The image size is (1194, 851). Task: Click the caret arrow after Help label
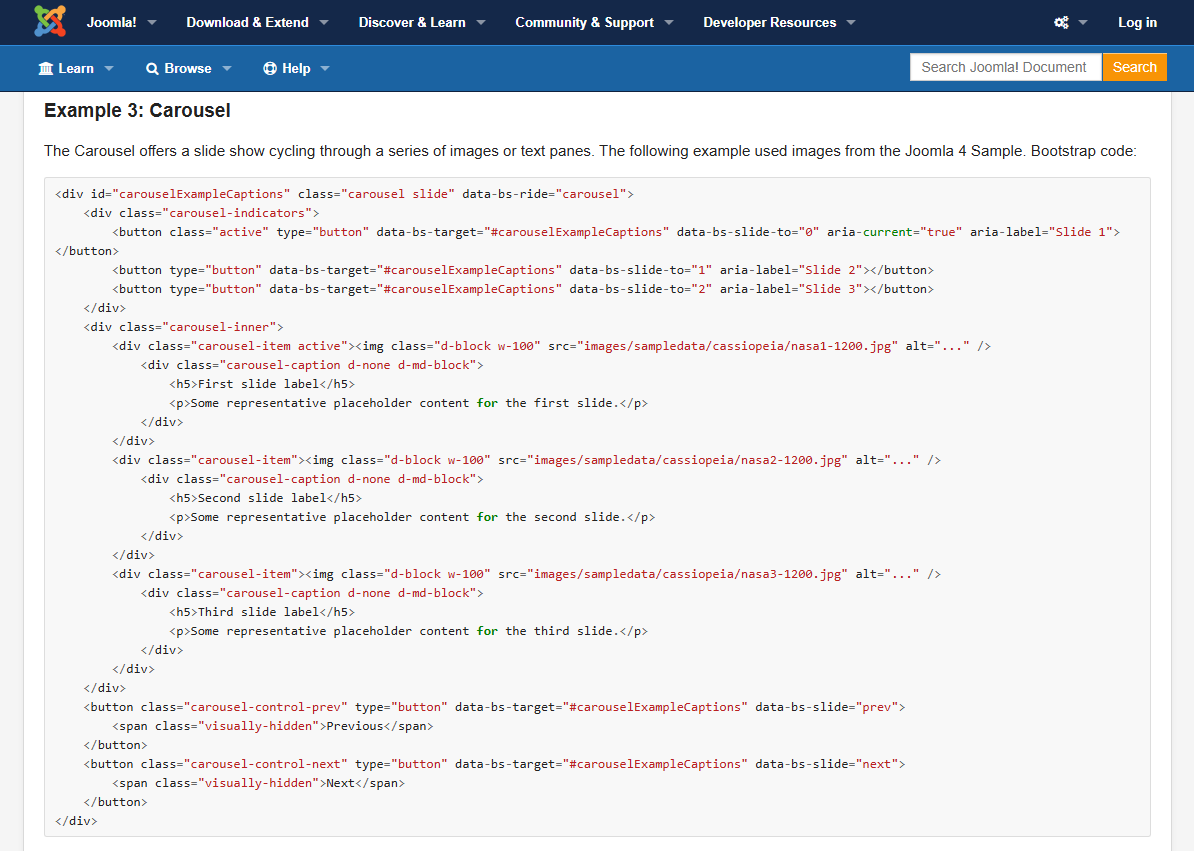pos(325,69)
